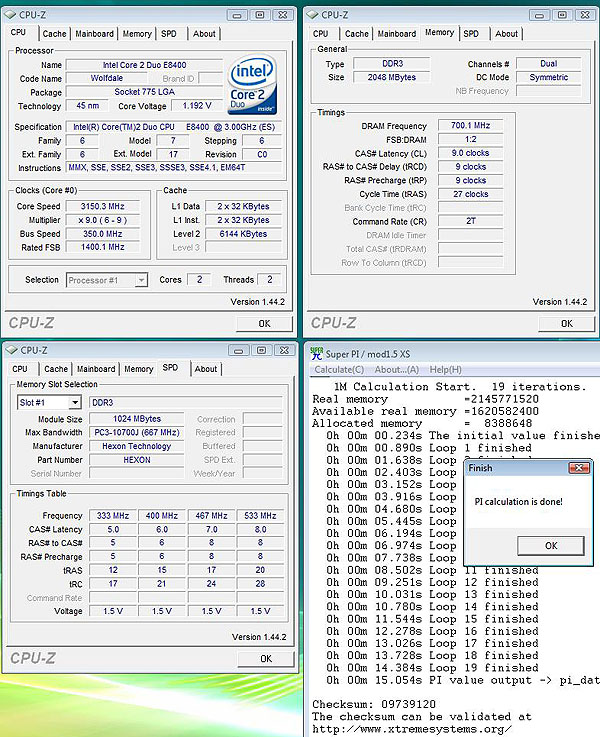The image size is (600, 737).
Task: Click the Core Speed value 3150.3 MHz
Action: [x=102, y=206]
